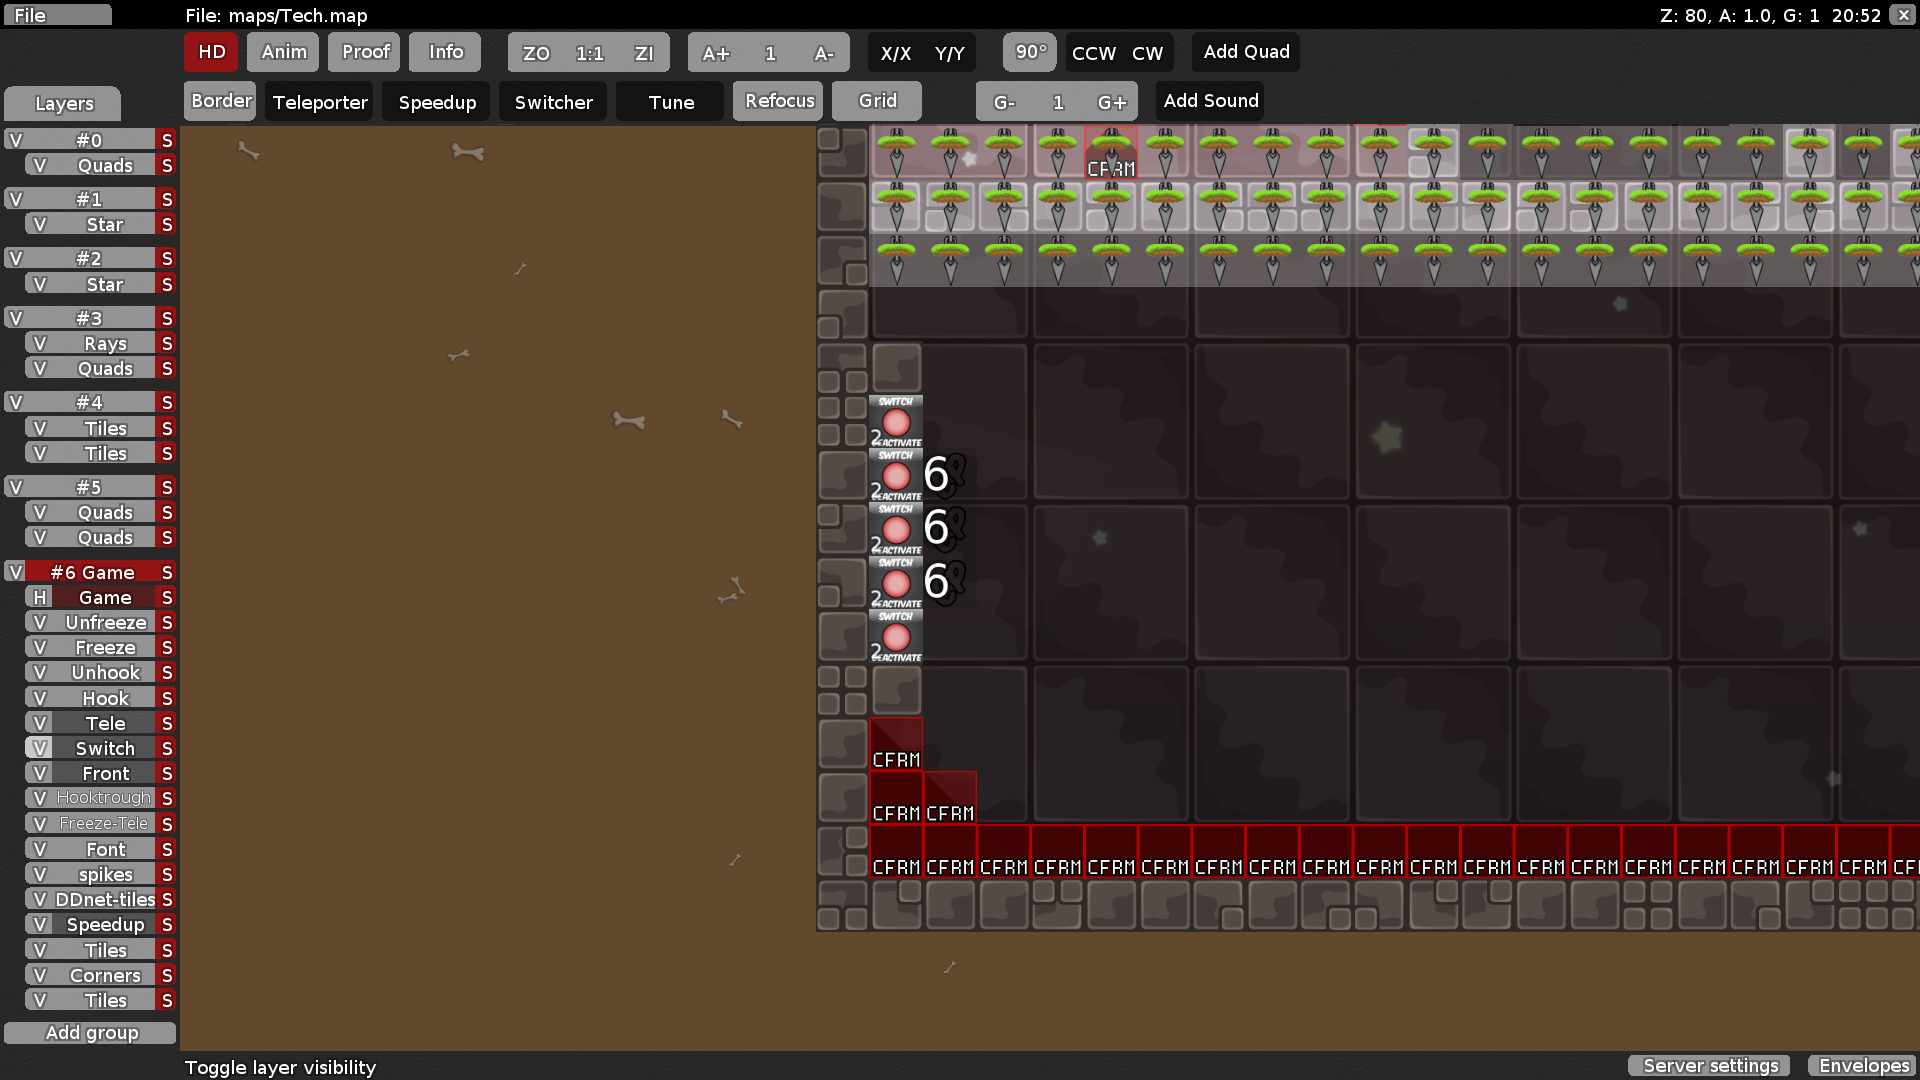The image size is (1920, 1080).
Task: Show the hidden Game layer
Action: (39, 597)
